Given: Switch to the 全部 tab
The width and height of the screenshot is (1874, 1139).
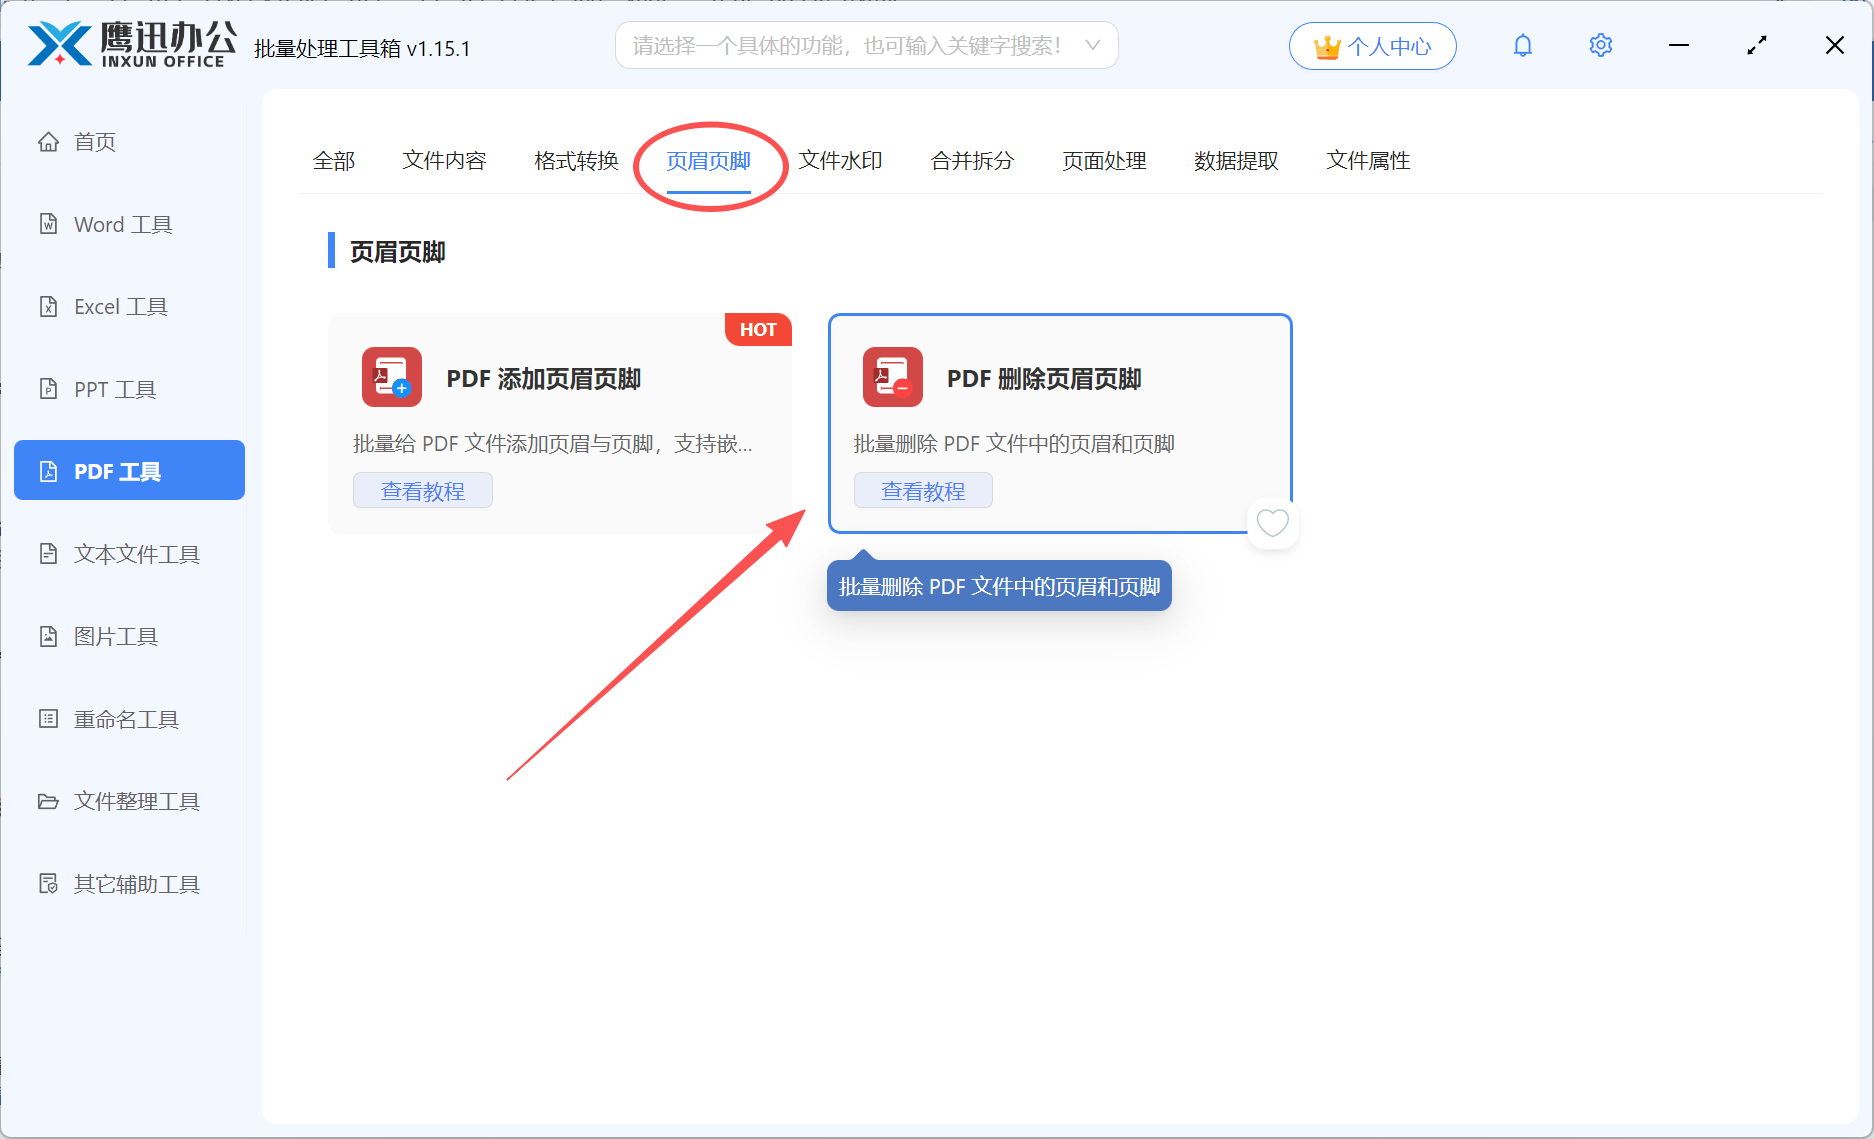Looking at the screenshot, I should pos(334,161).
